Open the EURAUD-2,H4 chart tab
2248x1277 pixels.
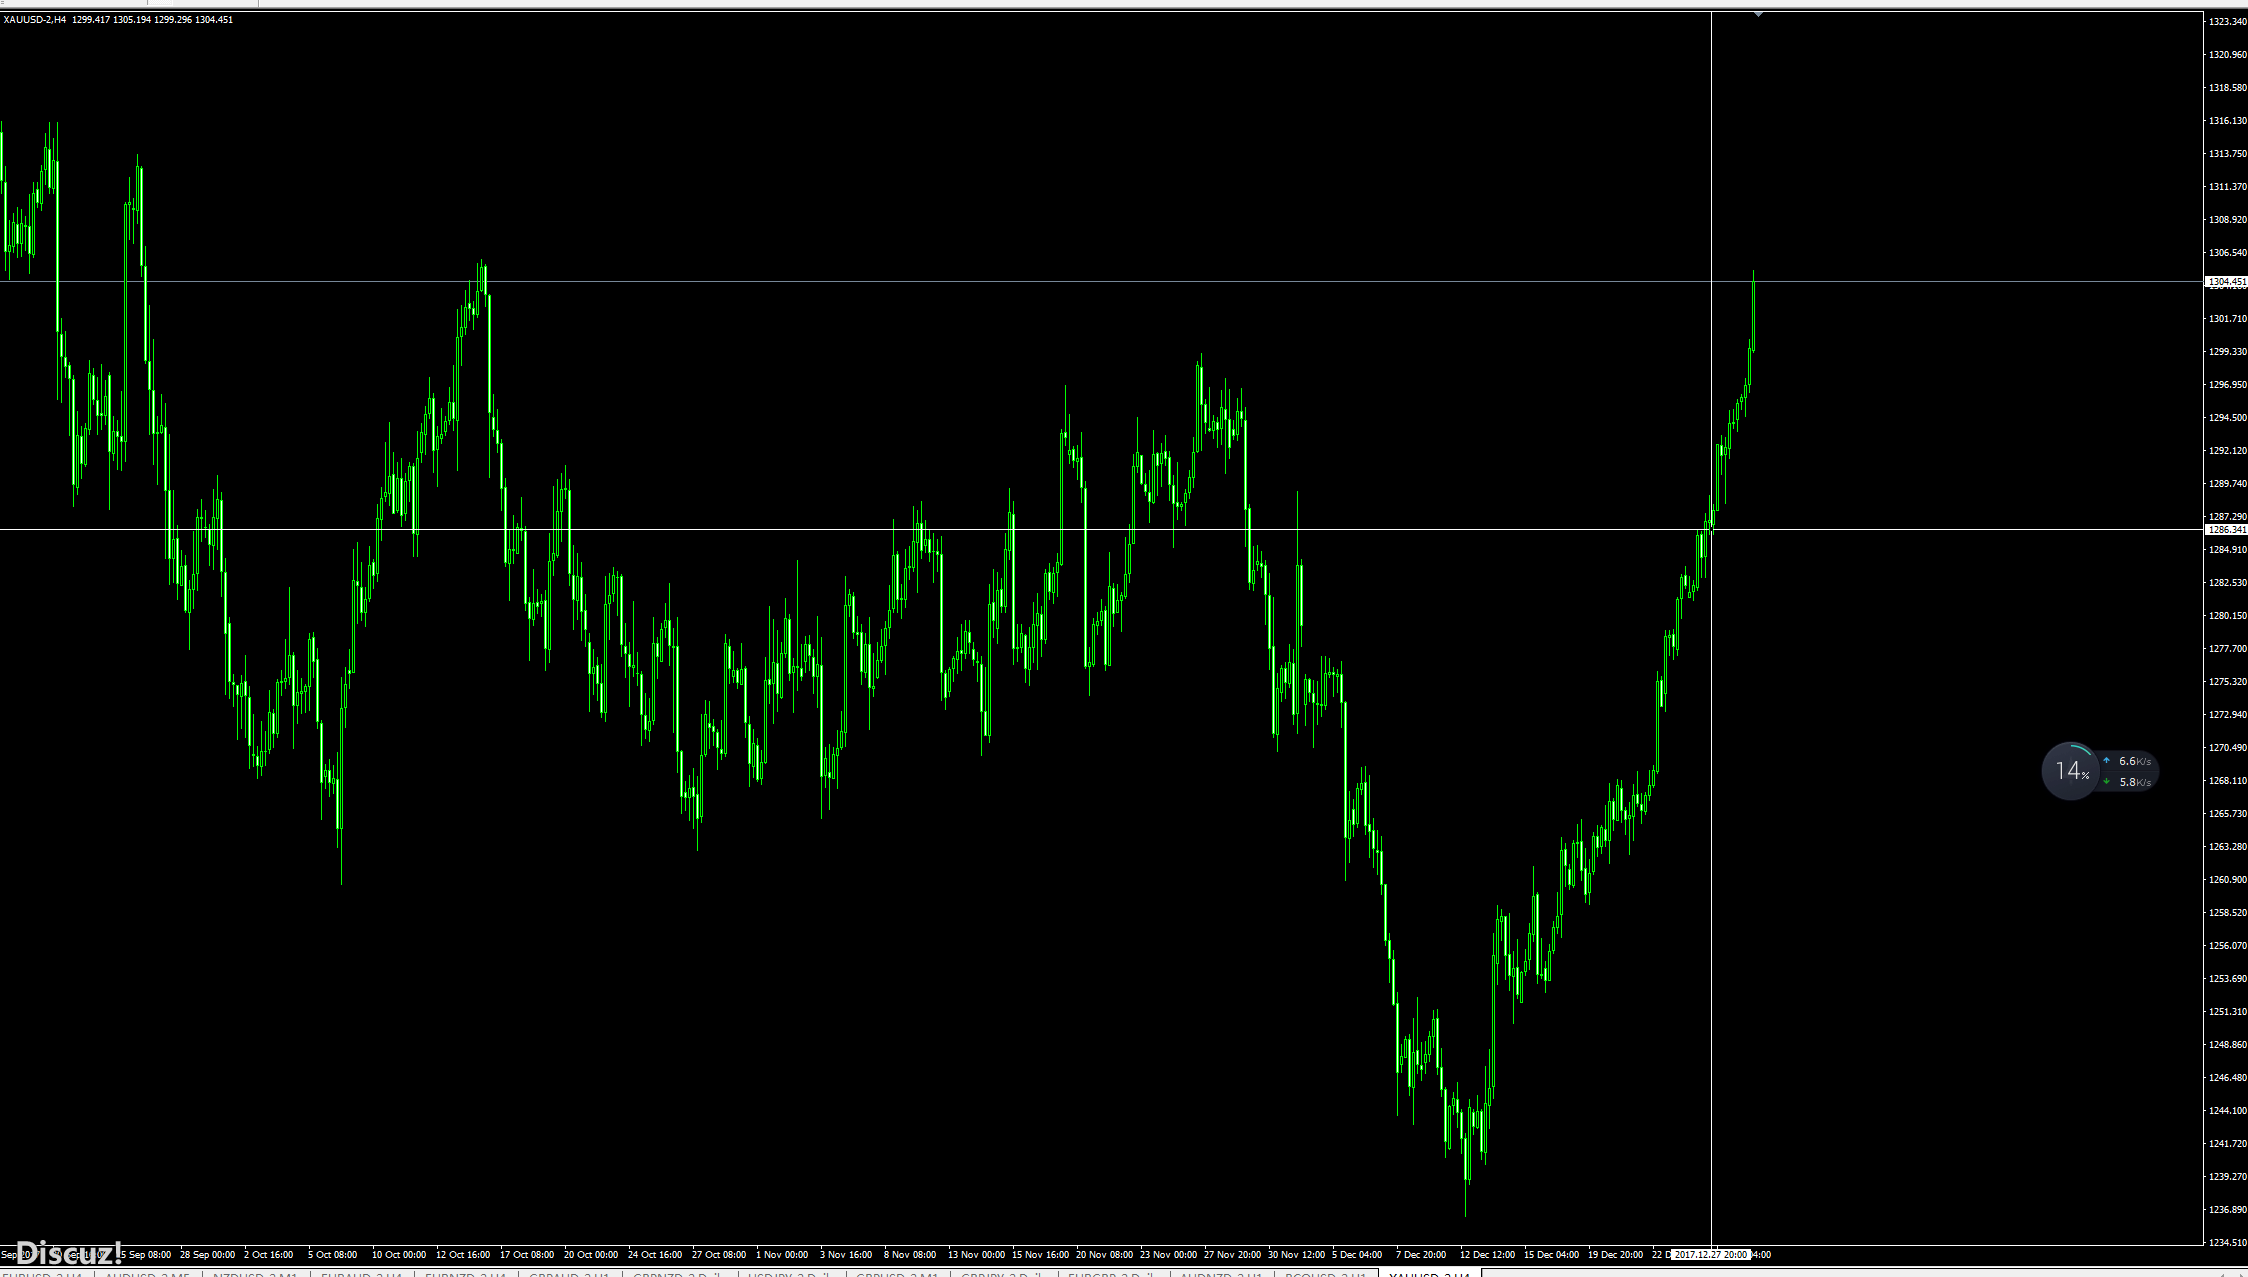[362, 1274]
